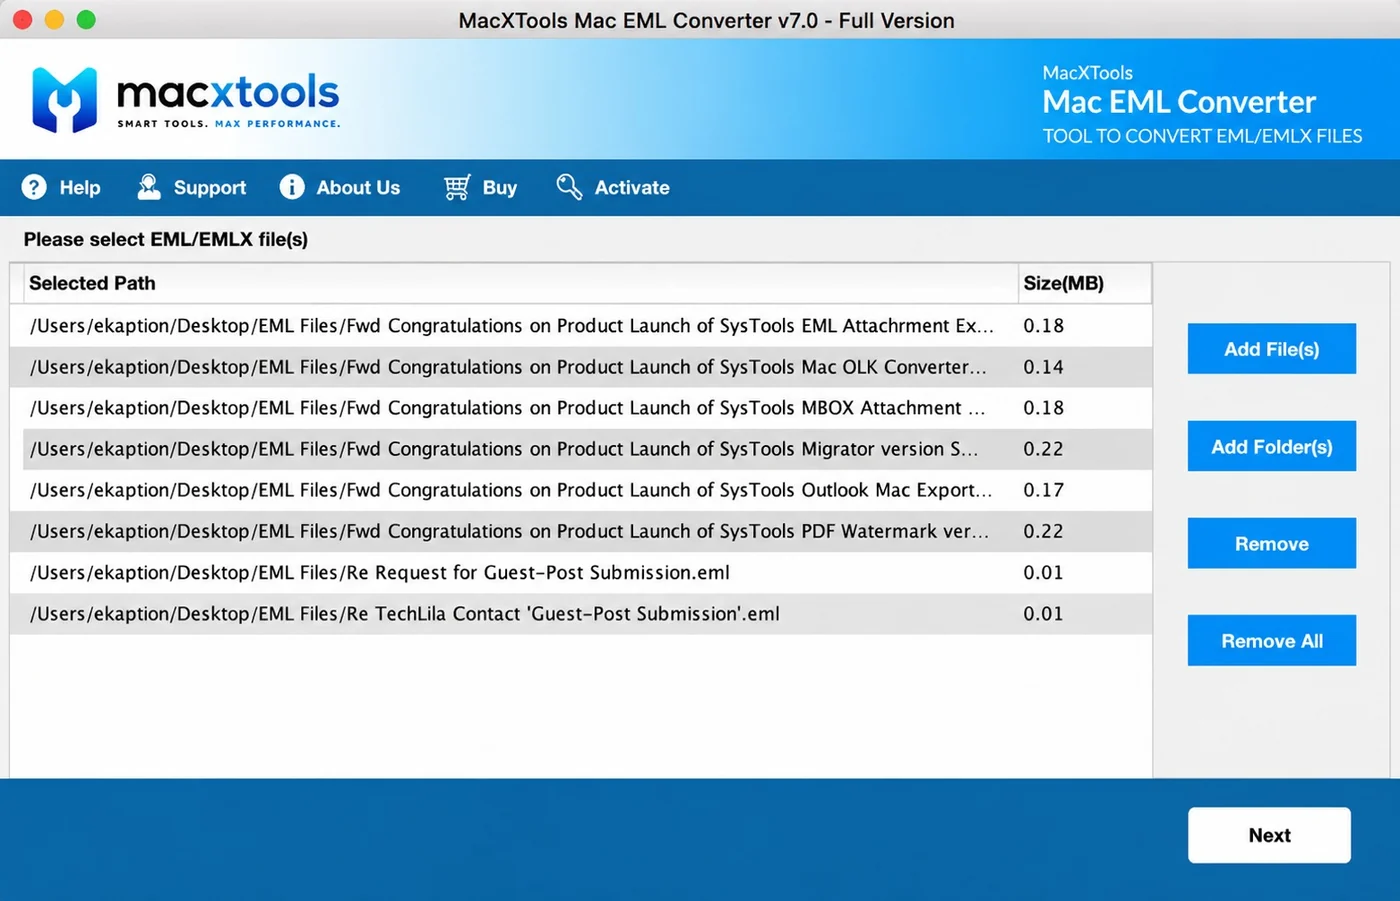This screenshot has width=1400, height=901.
Task: Click the 'Please select EML/EMLX file(s)' label
Action: pyautogui.click(x=166, y=240)
